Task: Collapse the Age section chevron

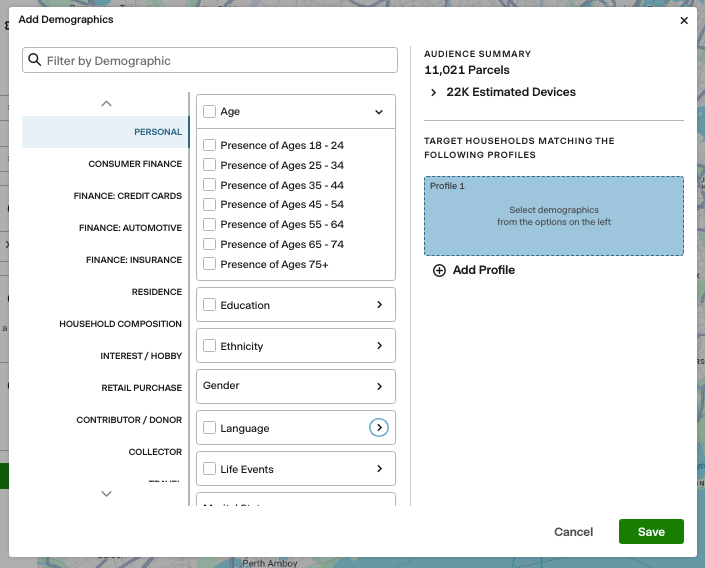Action: click(x=379, y=112)
